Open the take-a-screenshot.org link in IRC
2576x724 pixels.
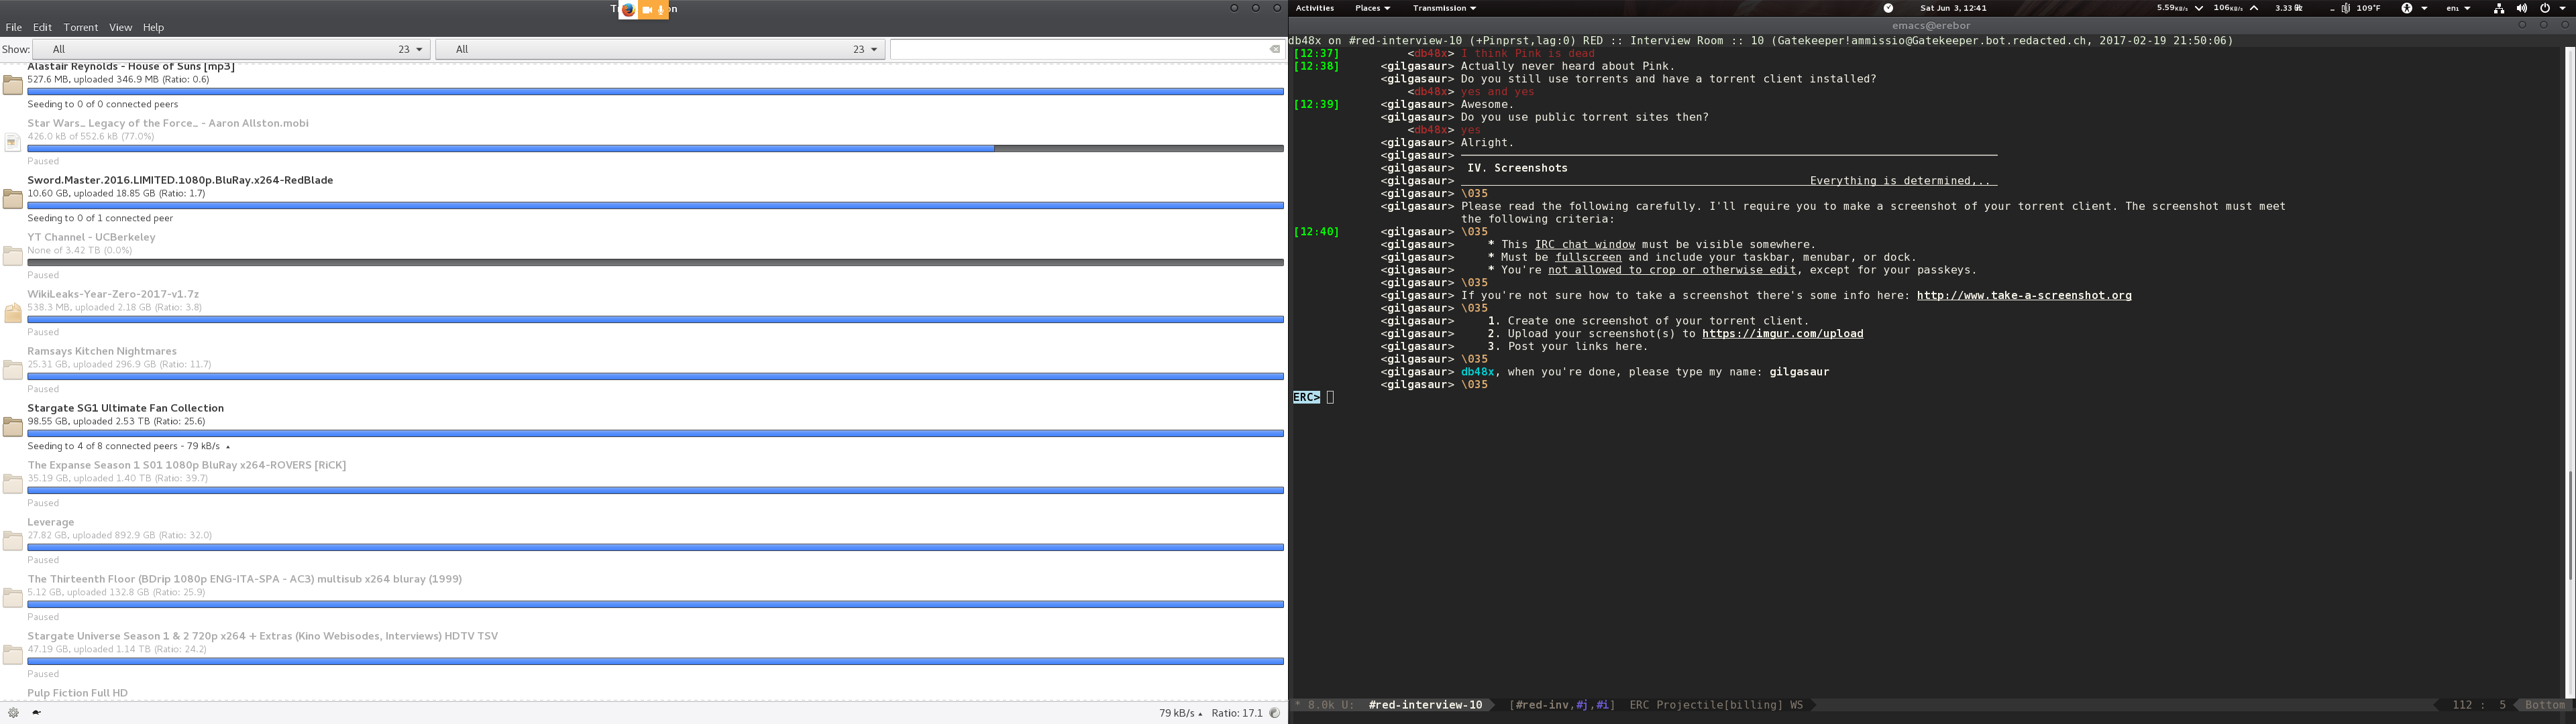2024,295
